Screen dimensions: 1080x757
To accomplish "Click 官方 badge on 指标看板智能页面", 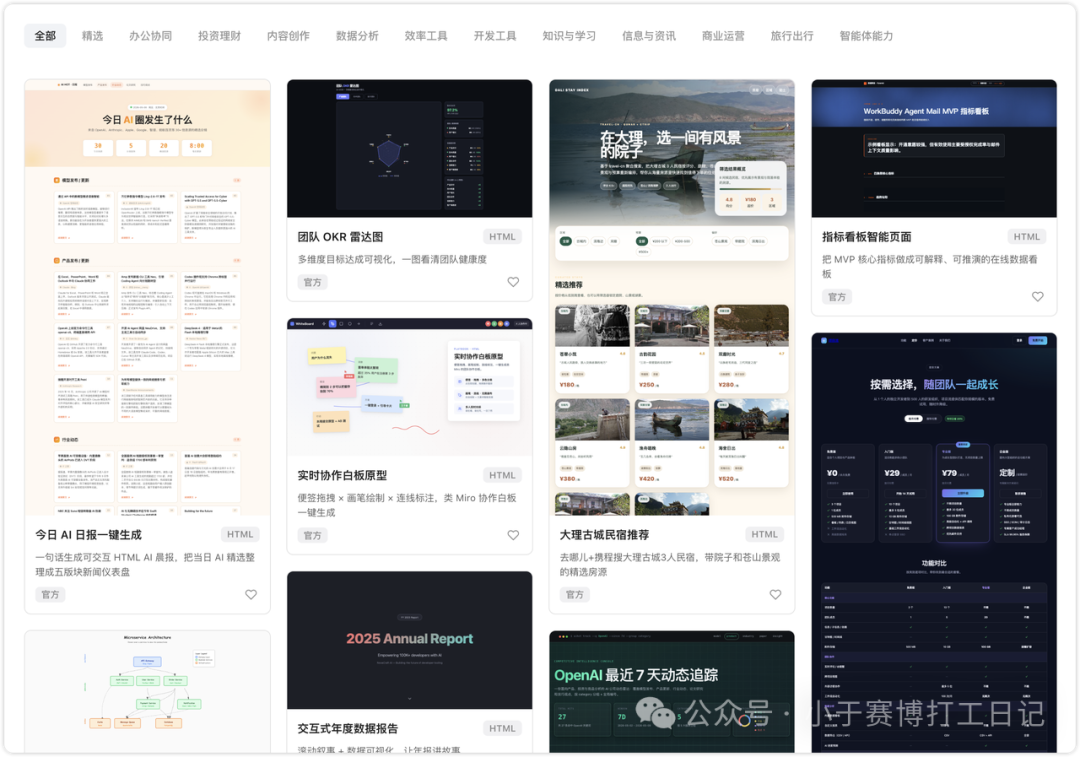I will coord(837,297).
